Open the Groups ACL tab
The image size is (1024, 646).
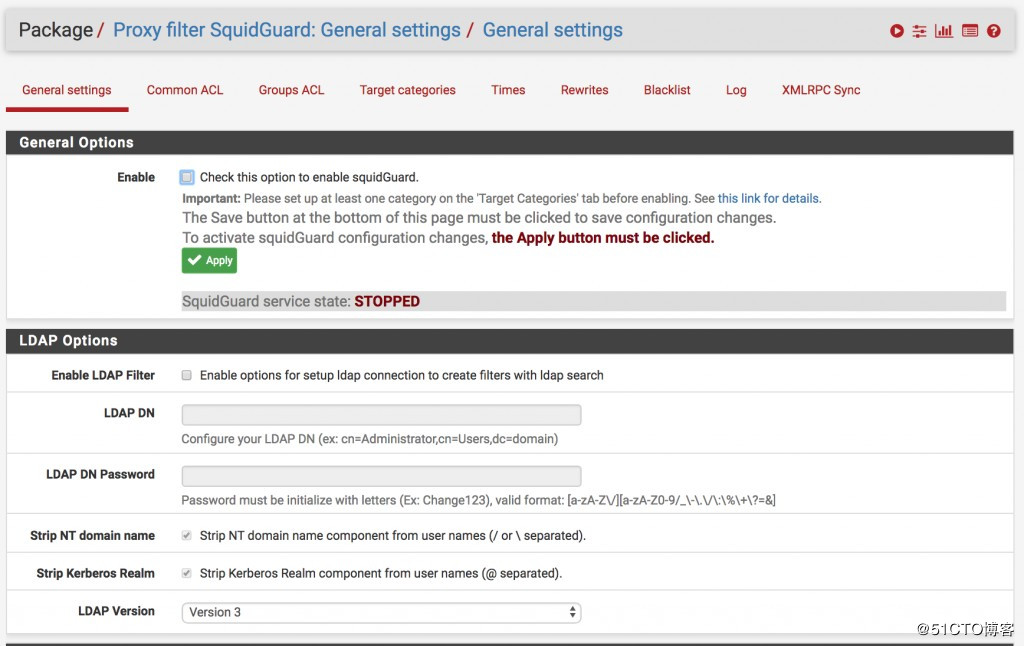[291, 90]
